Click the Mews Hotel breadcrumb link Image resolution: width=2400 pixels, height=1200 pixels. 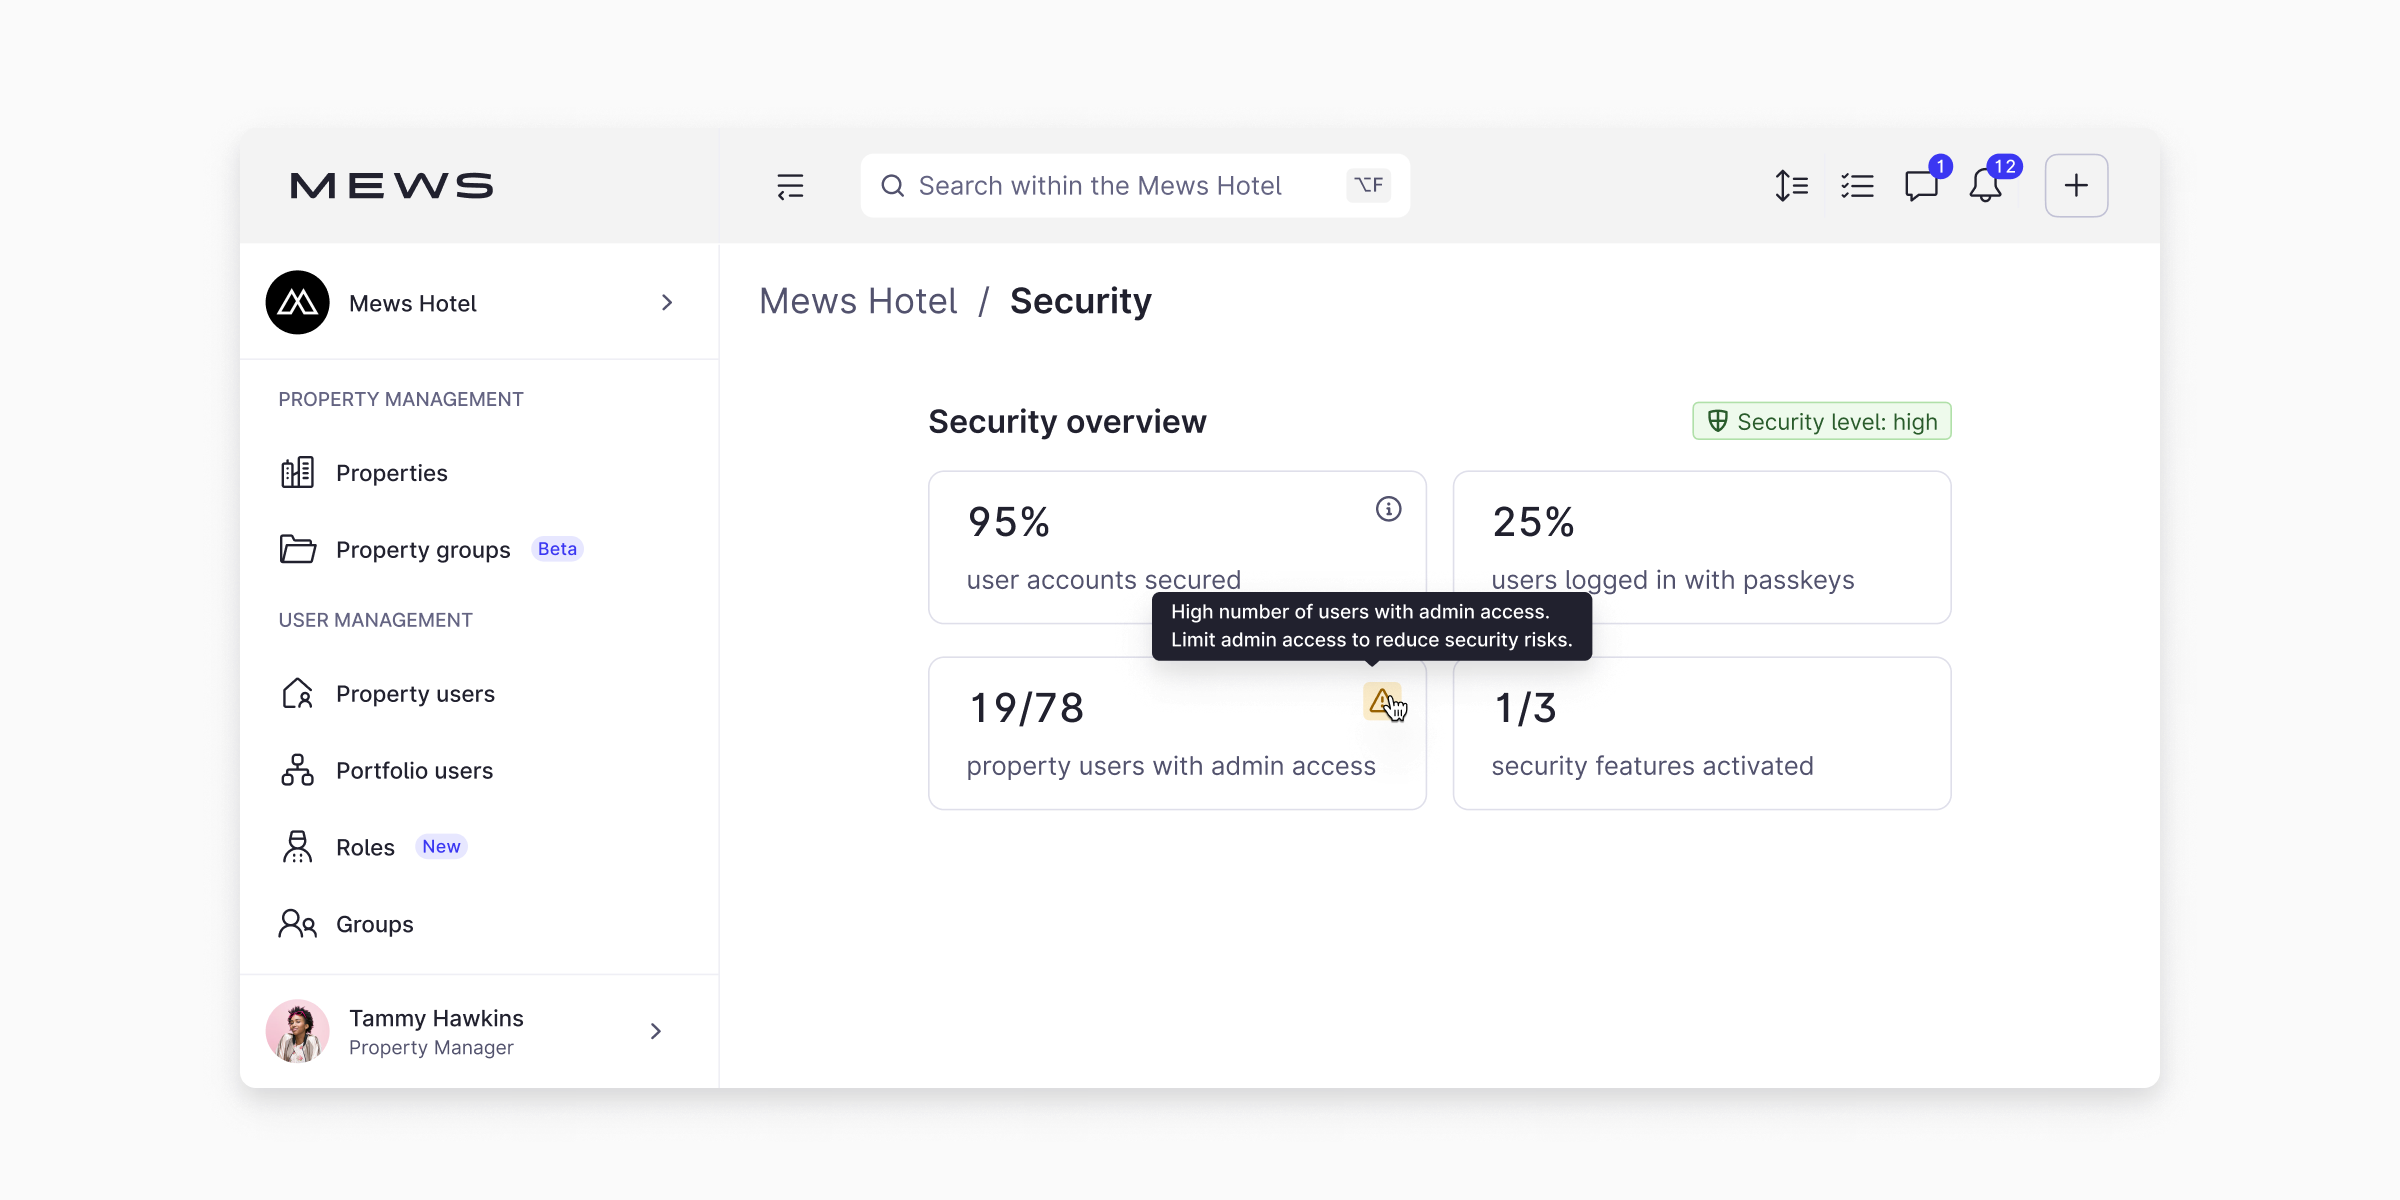(x=858, y=301)
